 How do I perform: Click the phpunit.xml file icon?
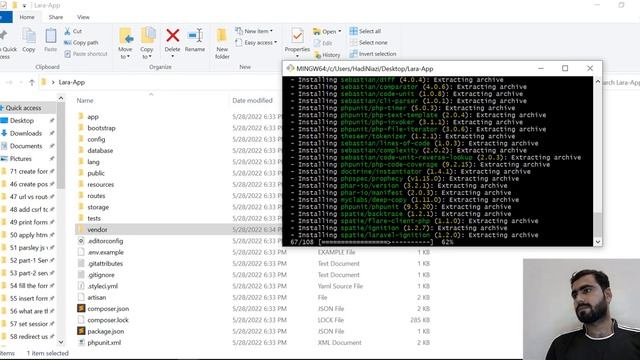coord(81,342)
